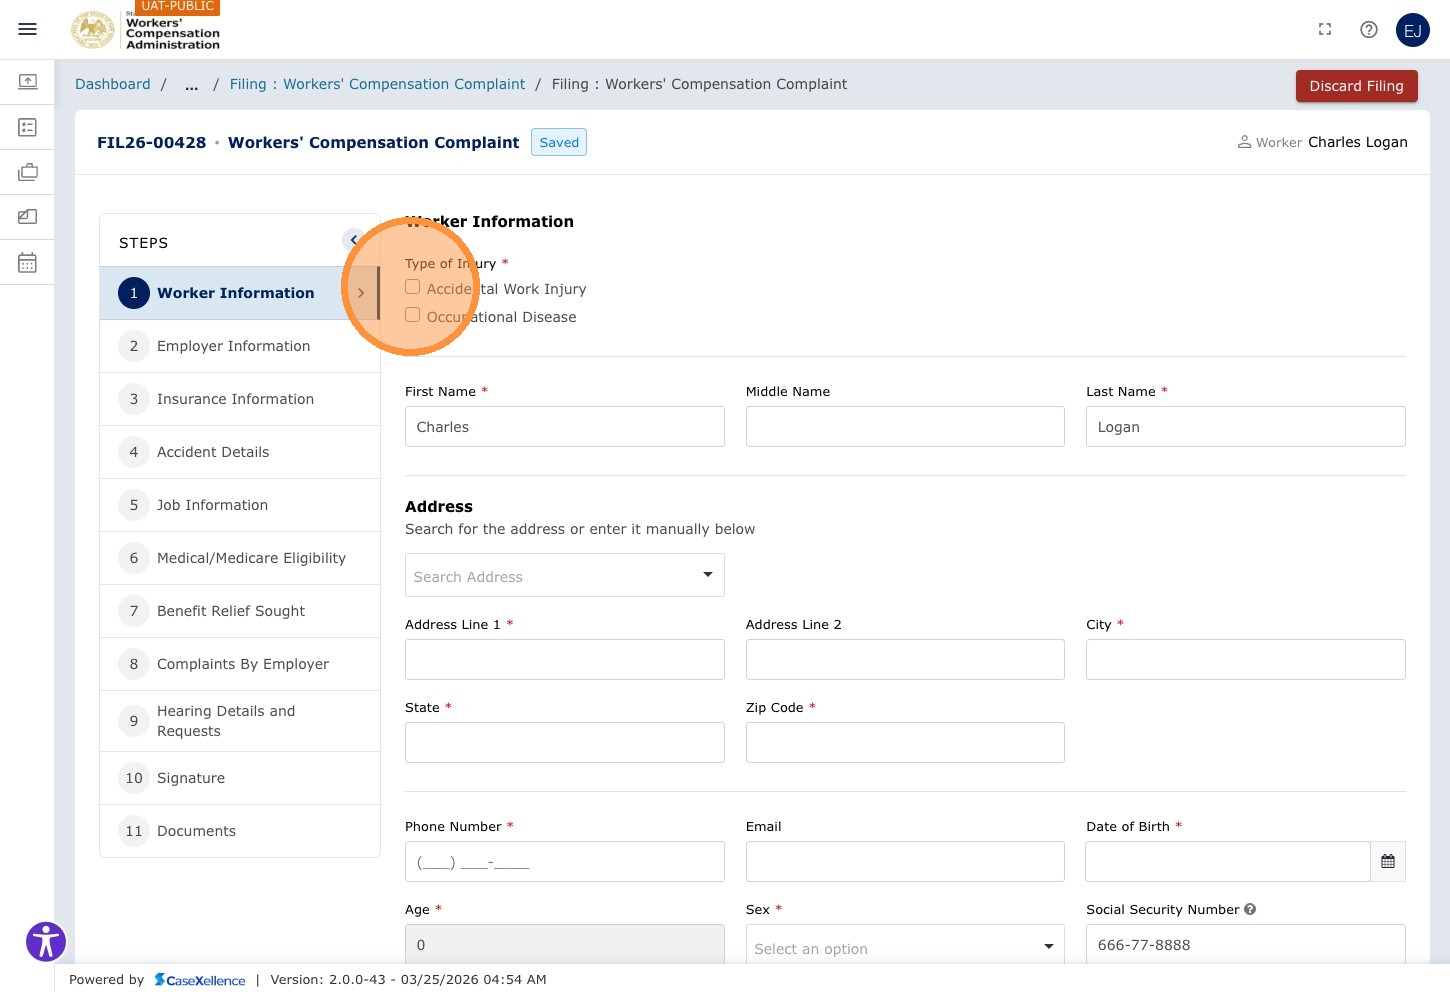Go to step 4 Accident Details
Screen dimensions: 1450x992
coord(240,452)
